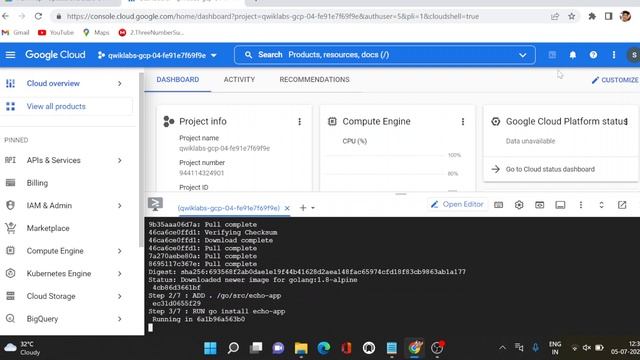Click the Cloud Shell web preview icon
The image size is (640, 360).
(x=540, y=205)
